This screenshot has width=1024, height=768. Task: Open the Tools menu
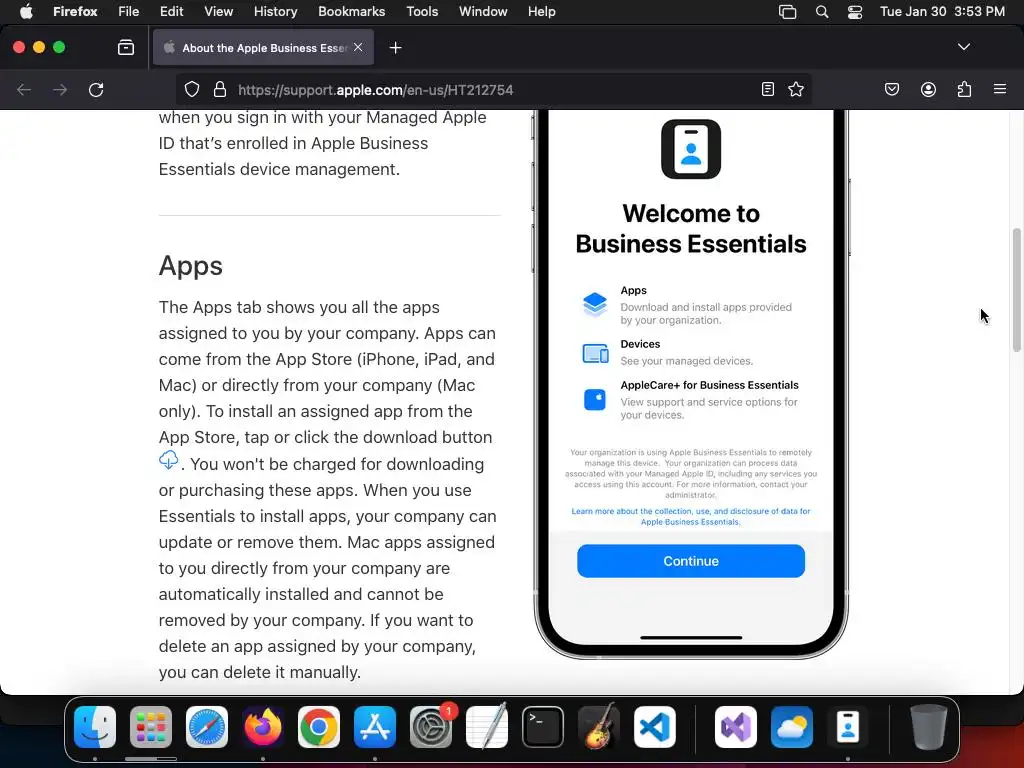(422, 11)
